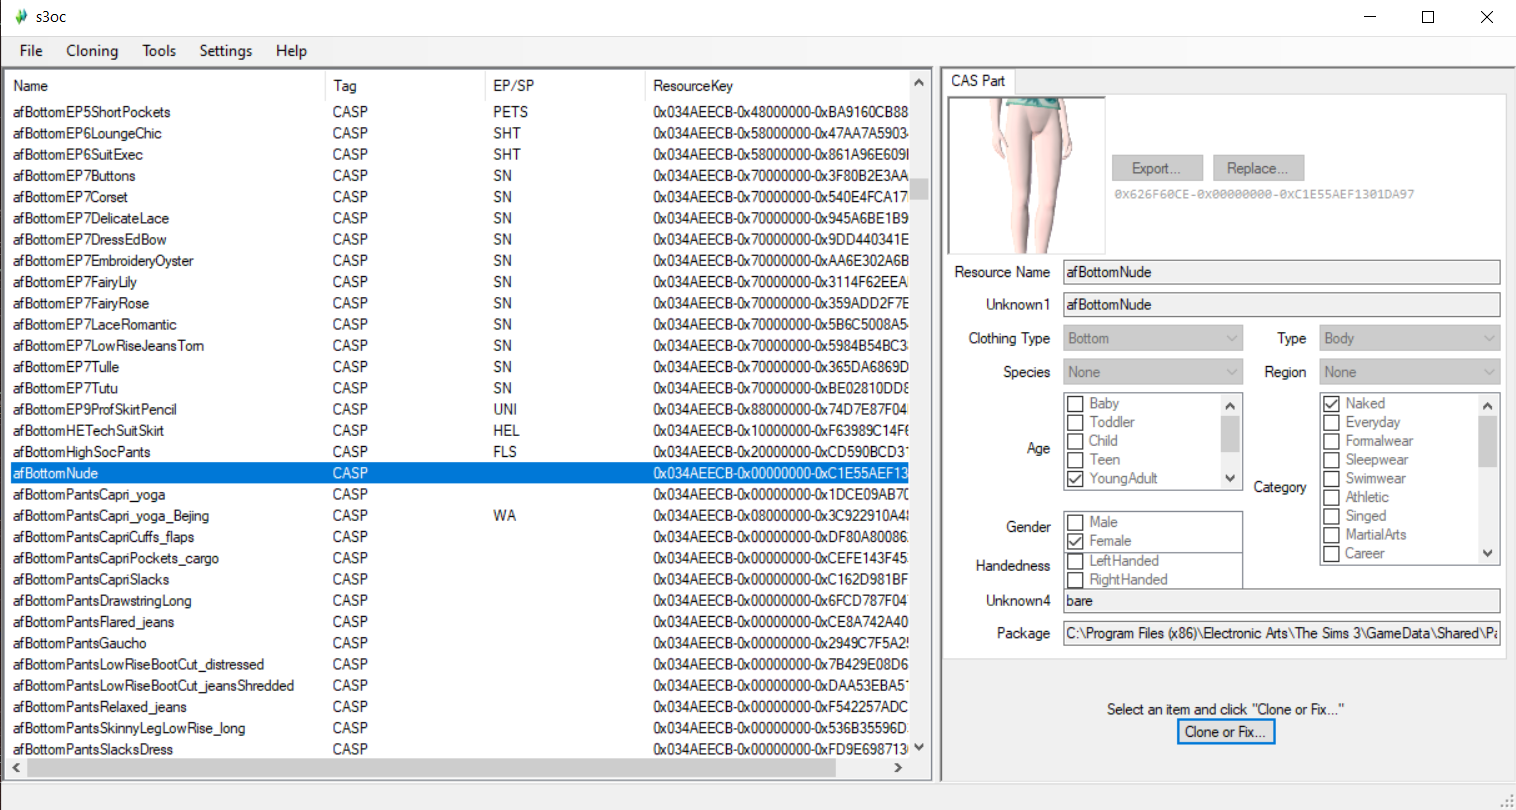Viewport: 1516px width, 810px height.
Task: Click the s3oc app icon in title bar
Action: click(x=21, y=17)
